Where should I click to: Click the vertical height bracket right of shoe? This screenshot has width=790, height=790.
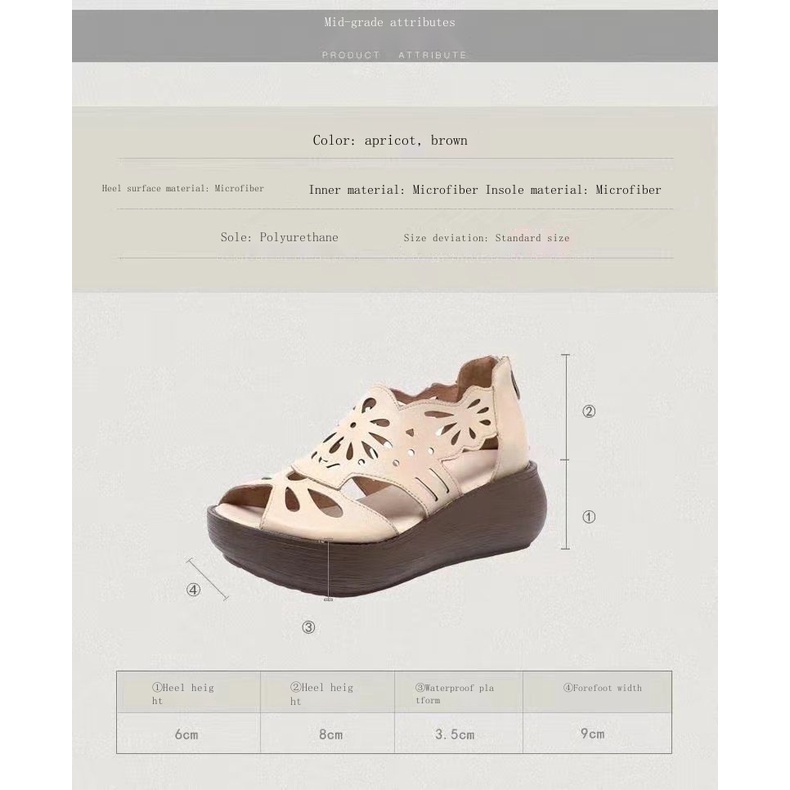(x=565, y=452)
